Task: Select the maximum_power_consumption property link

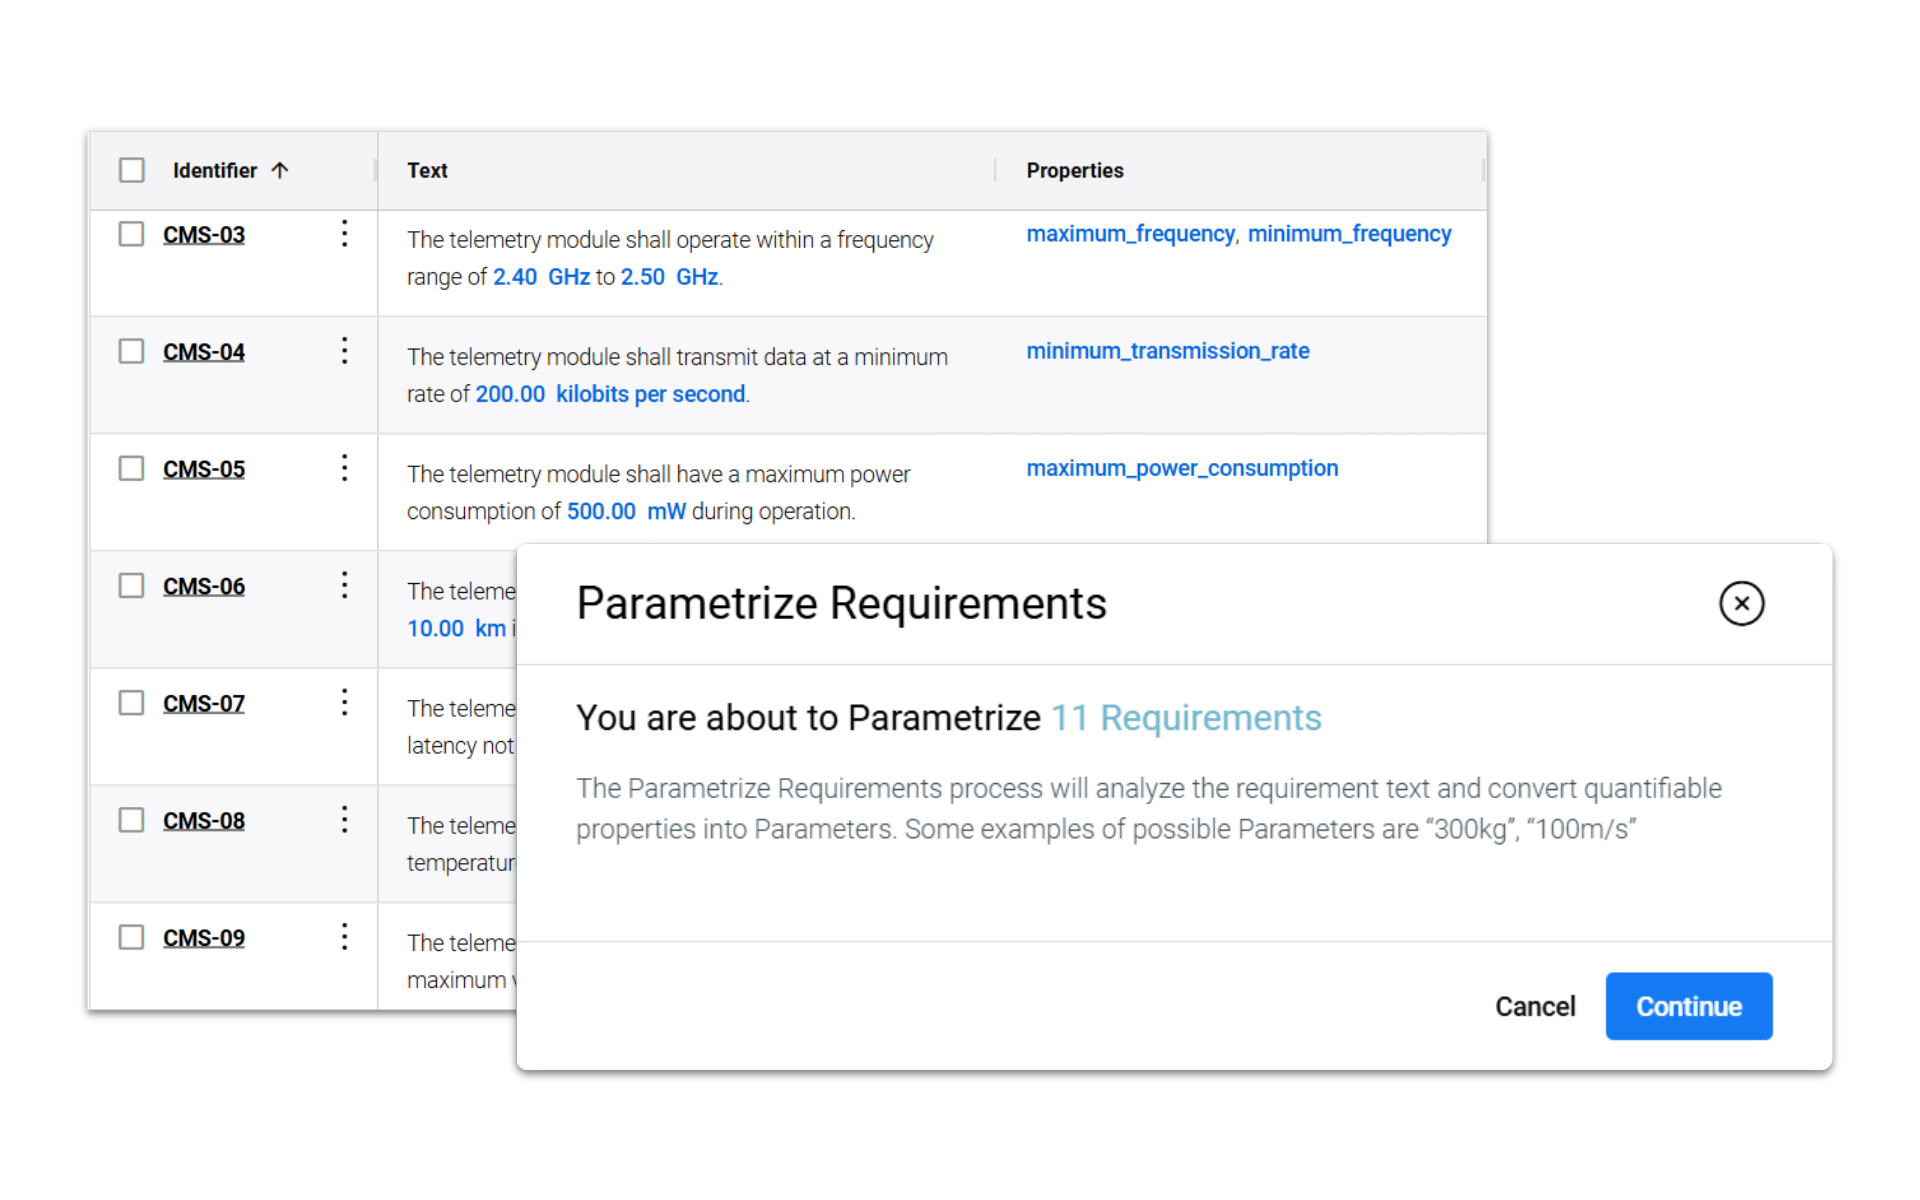Action: coord(1181,468)
